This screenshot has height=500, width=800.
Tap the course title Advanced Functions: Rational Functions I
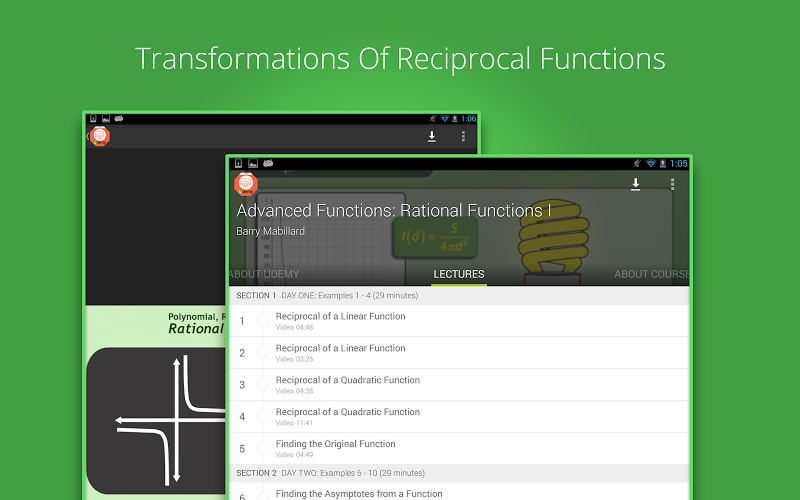coord(394,210)
